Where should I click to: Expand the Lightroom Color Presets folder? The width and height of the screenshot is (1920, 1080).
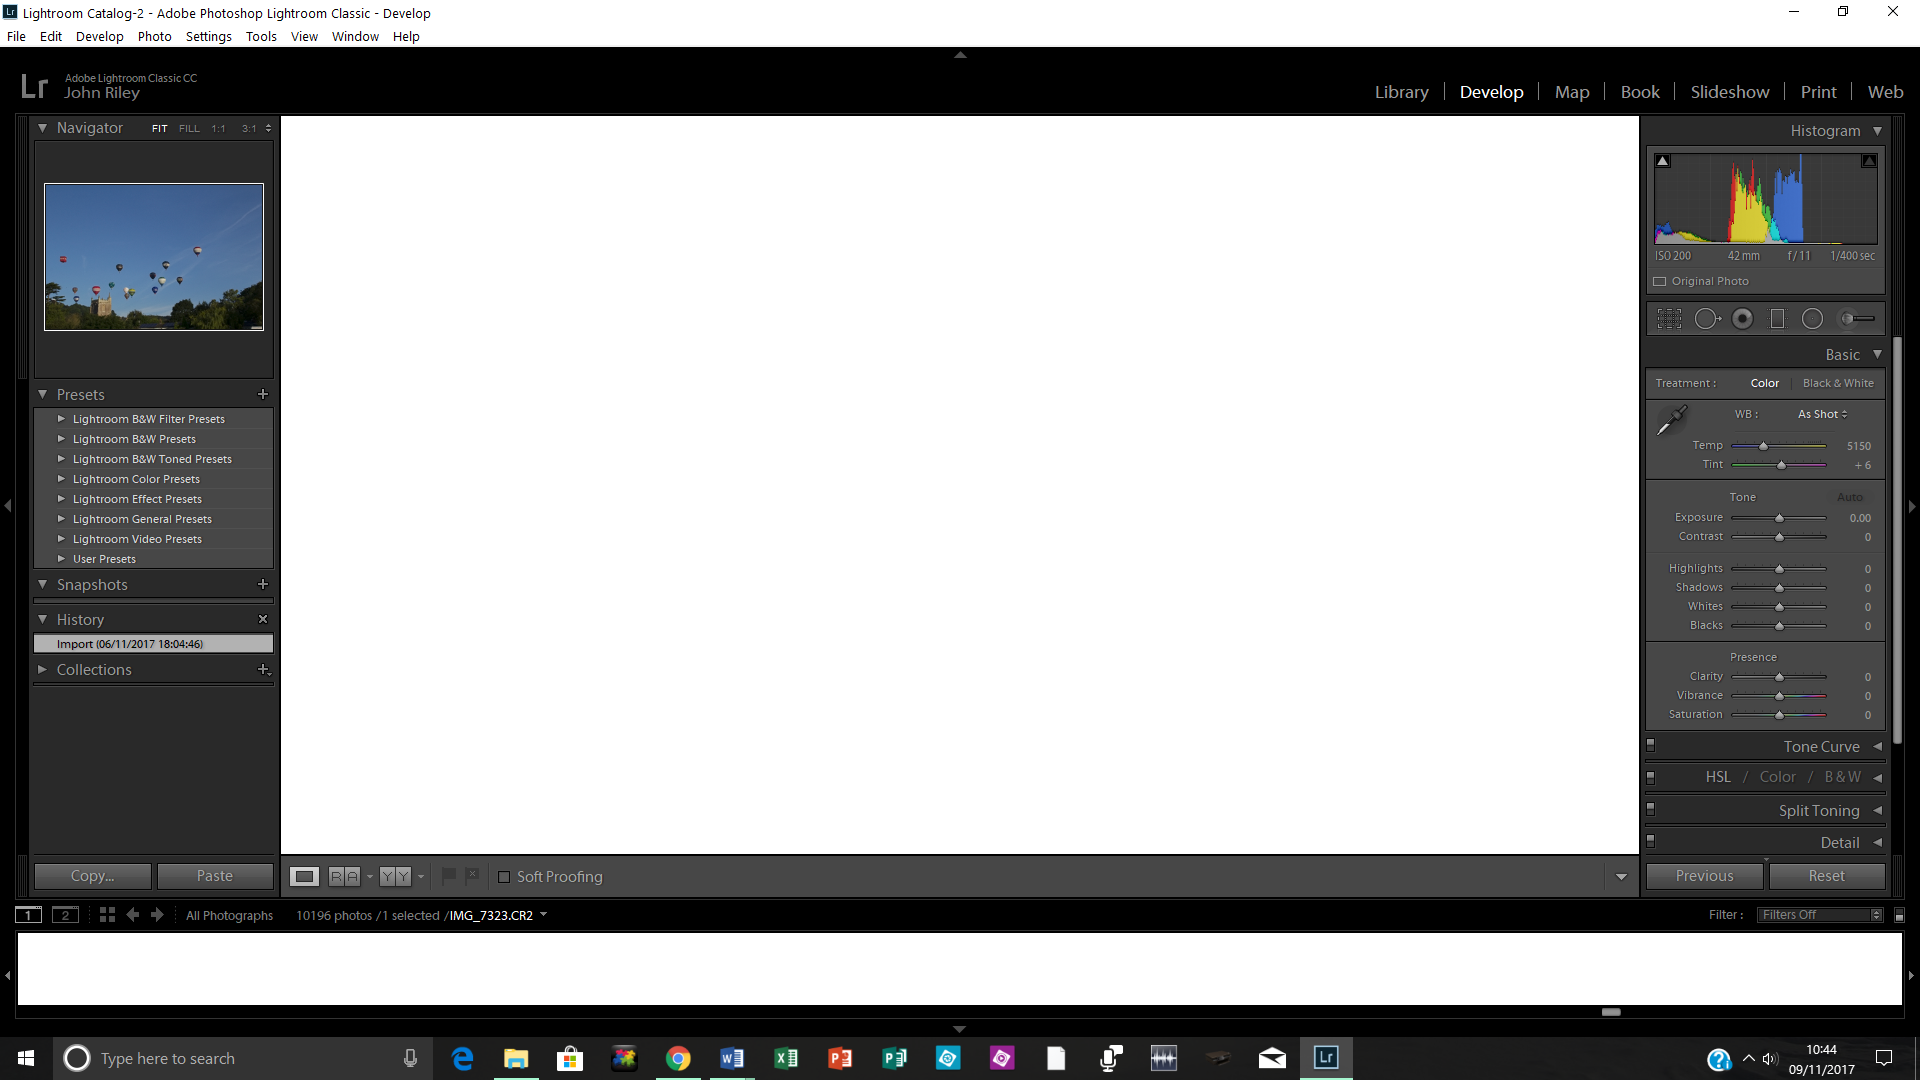click(x=61, y=479)
